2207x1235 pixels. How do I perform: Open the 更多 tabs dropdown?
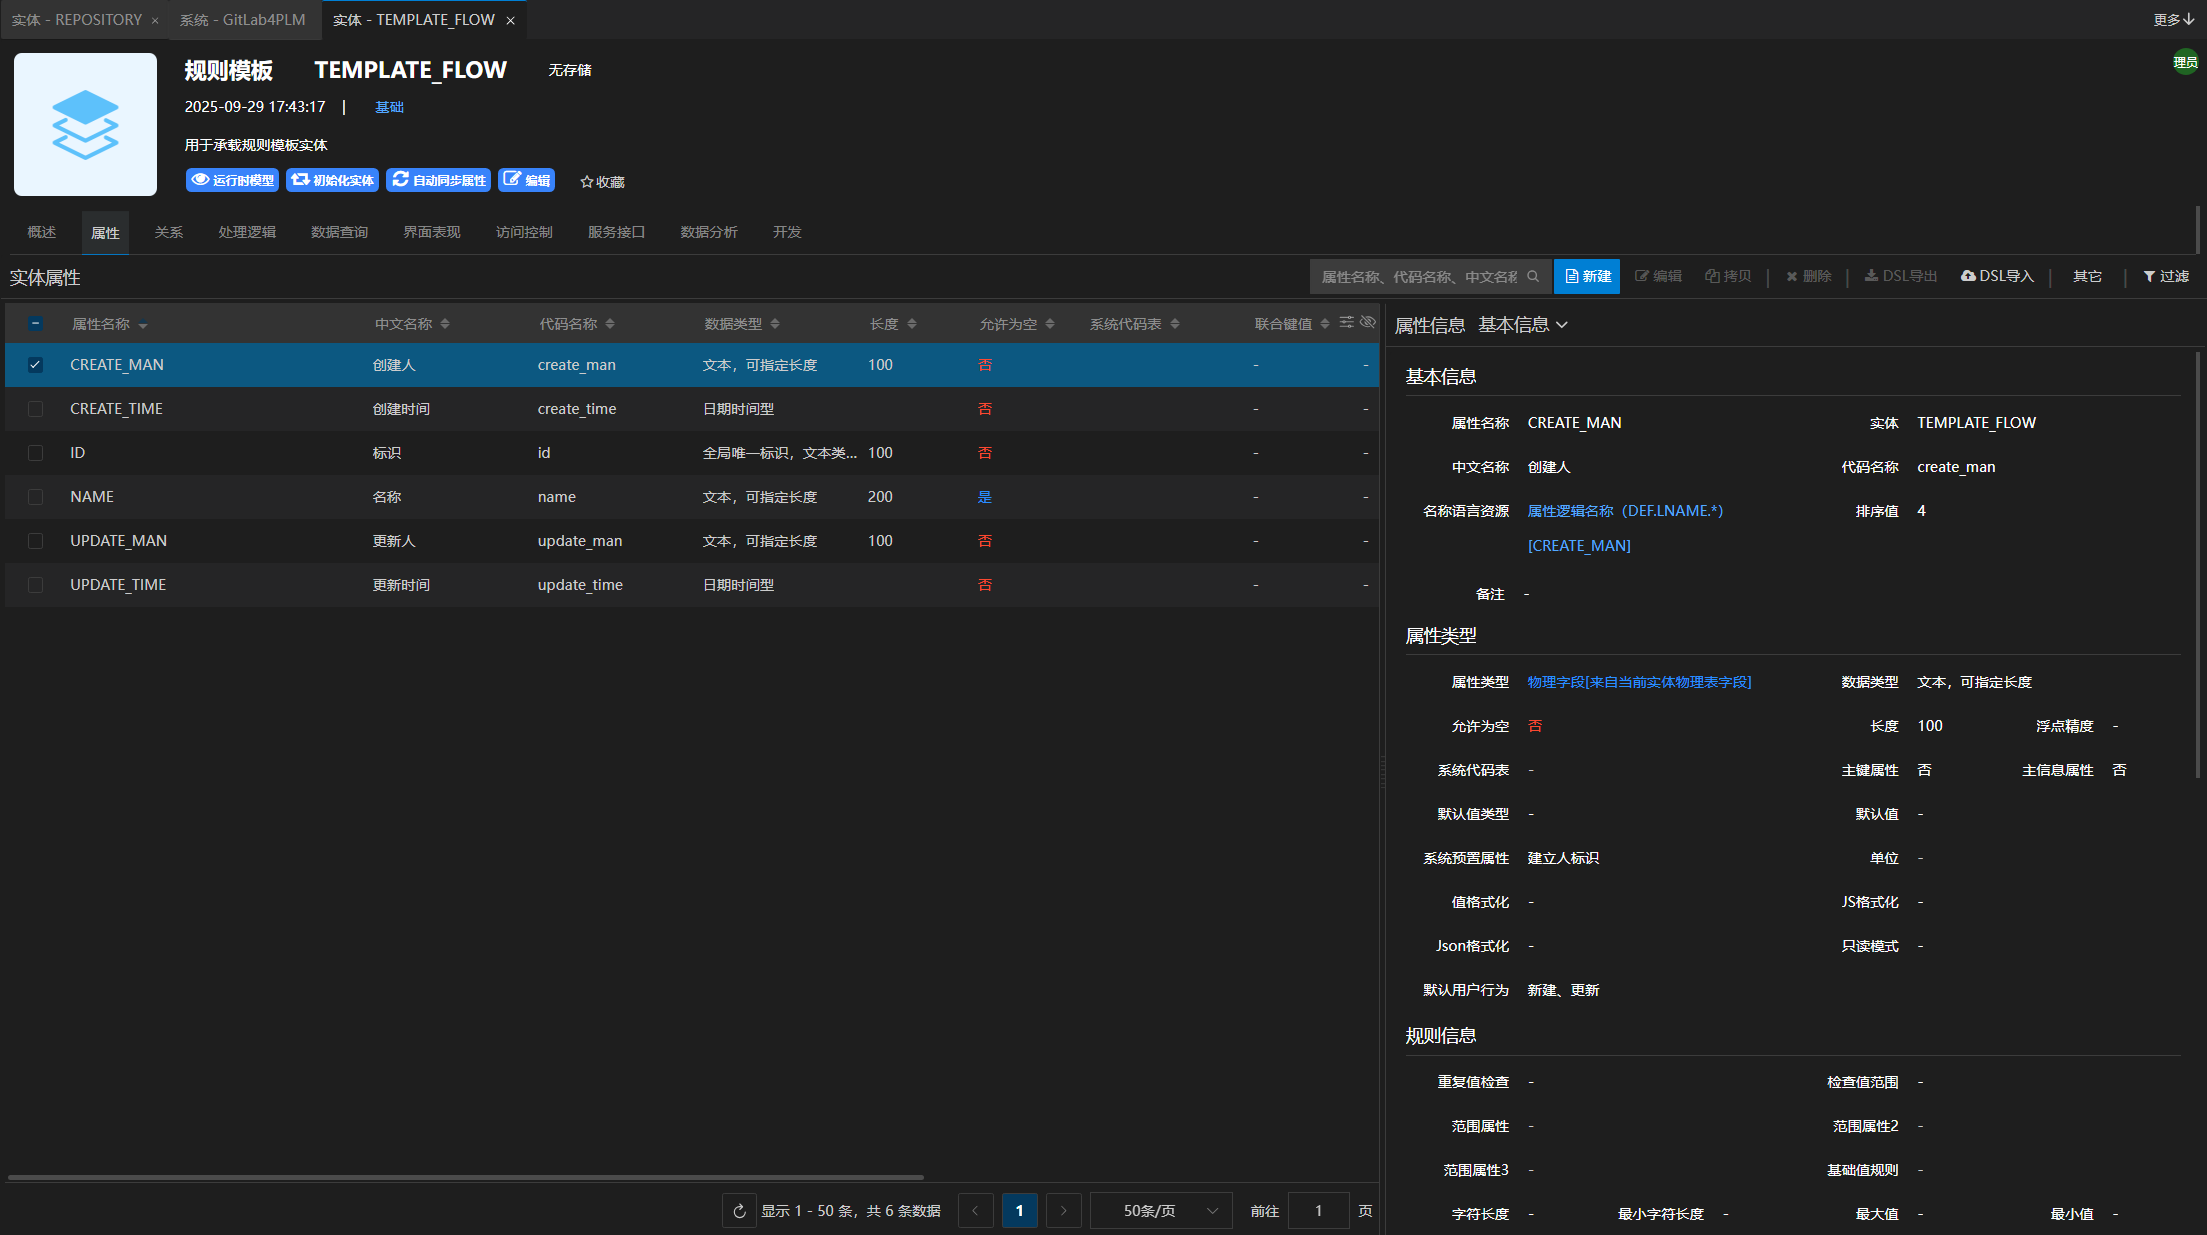click(2172, 20)
